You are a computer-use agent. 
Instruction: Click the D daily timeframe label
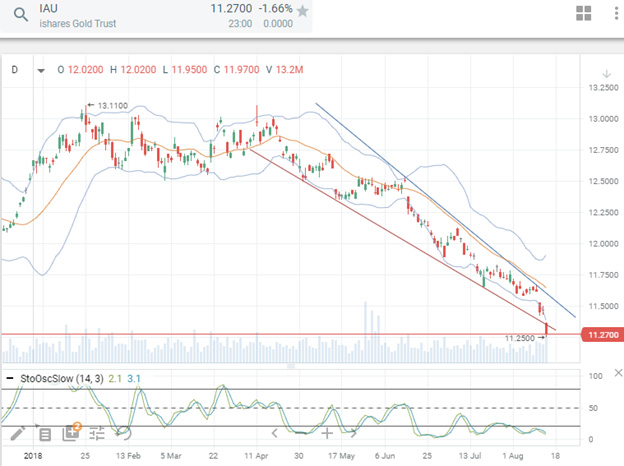(15, 70)
